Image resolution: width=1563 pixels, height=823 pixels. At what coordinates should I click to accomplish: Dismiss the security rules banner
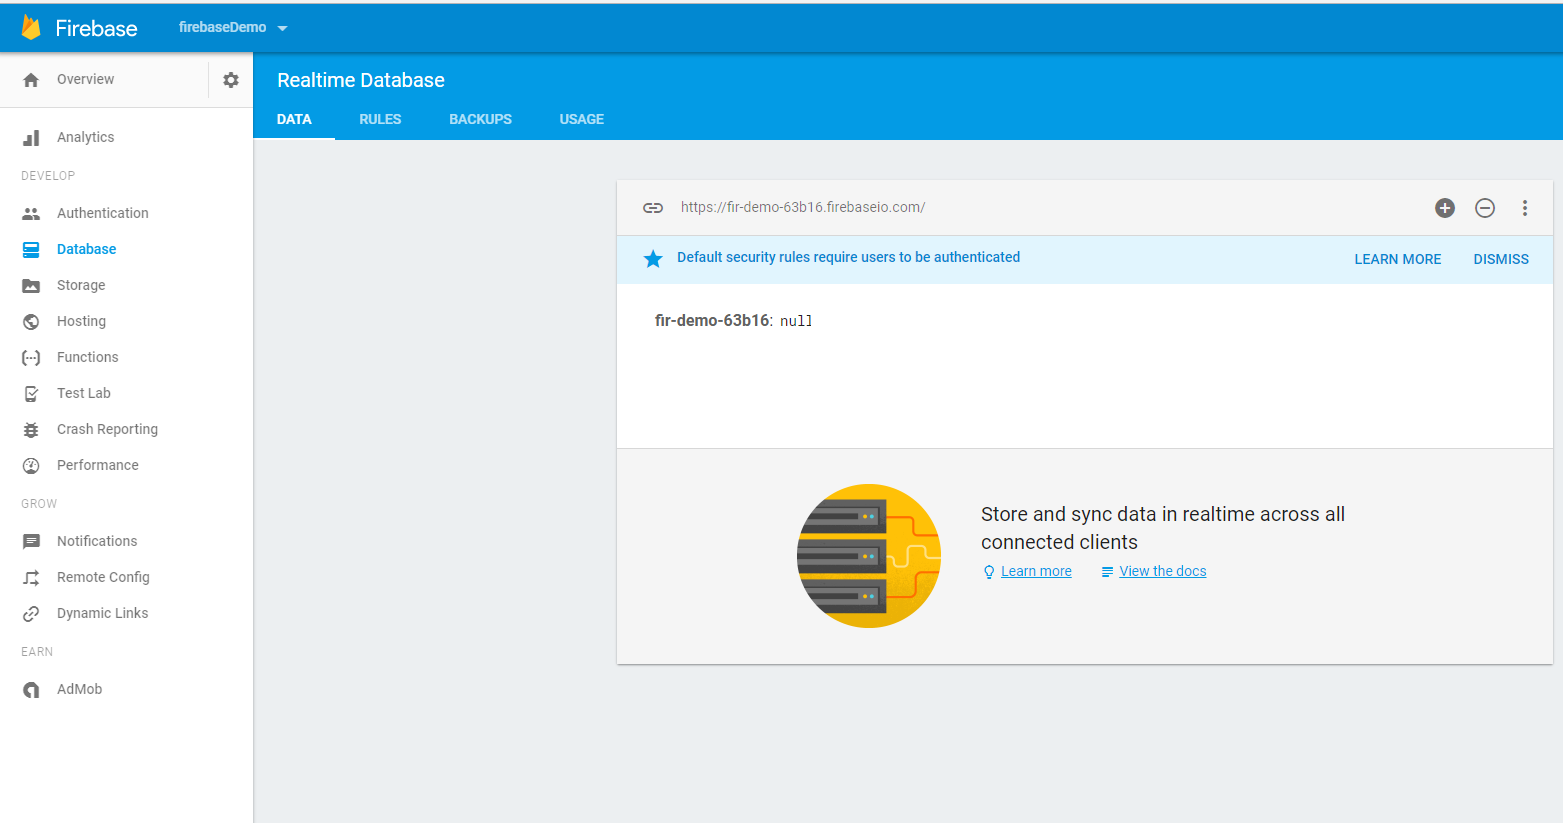[x=1501, y=259]
